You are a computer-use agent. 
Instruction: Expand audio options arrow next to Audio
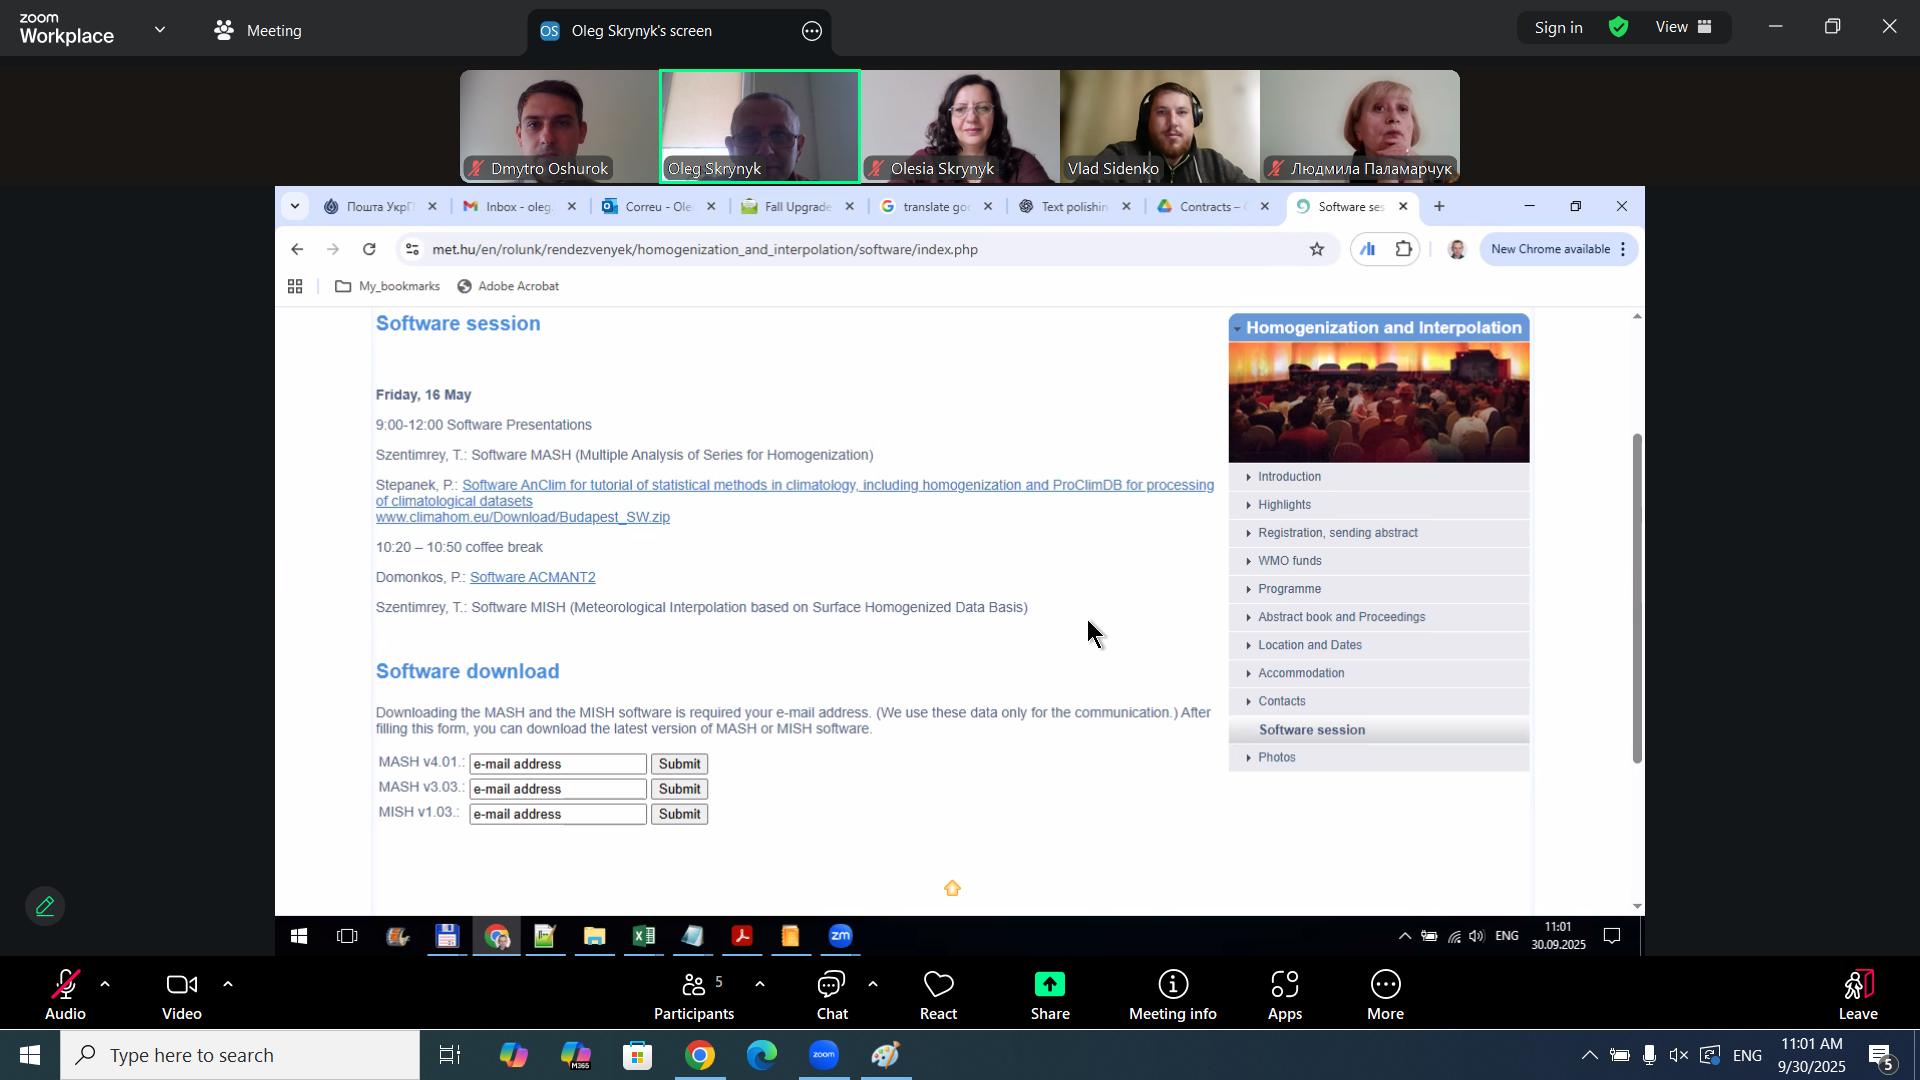coord(105,985)
